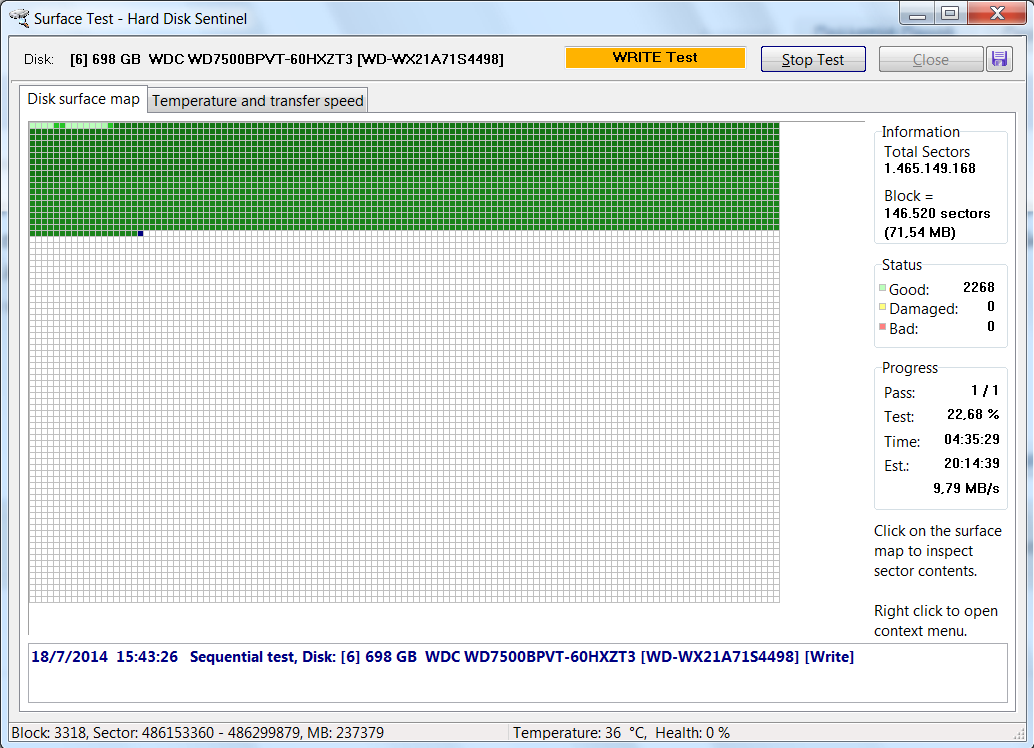The image size is (1034, 748).
Task: Click the greyed Close button
Action: coord(930,59)
